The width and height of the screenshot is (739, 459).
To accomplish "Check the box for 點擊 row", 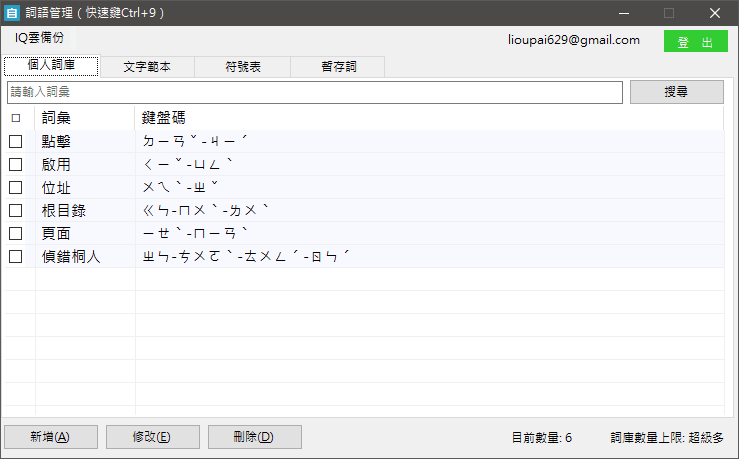I will (x=16, y=141).
